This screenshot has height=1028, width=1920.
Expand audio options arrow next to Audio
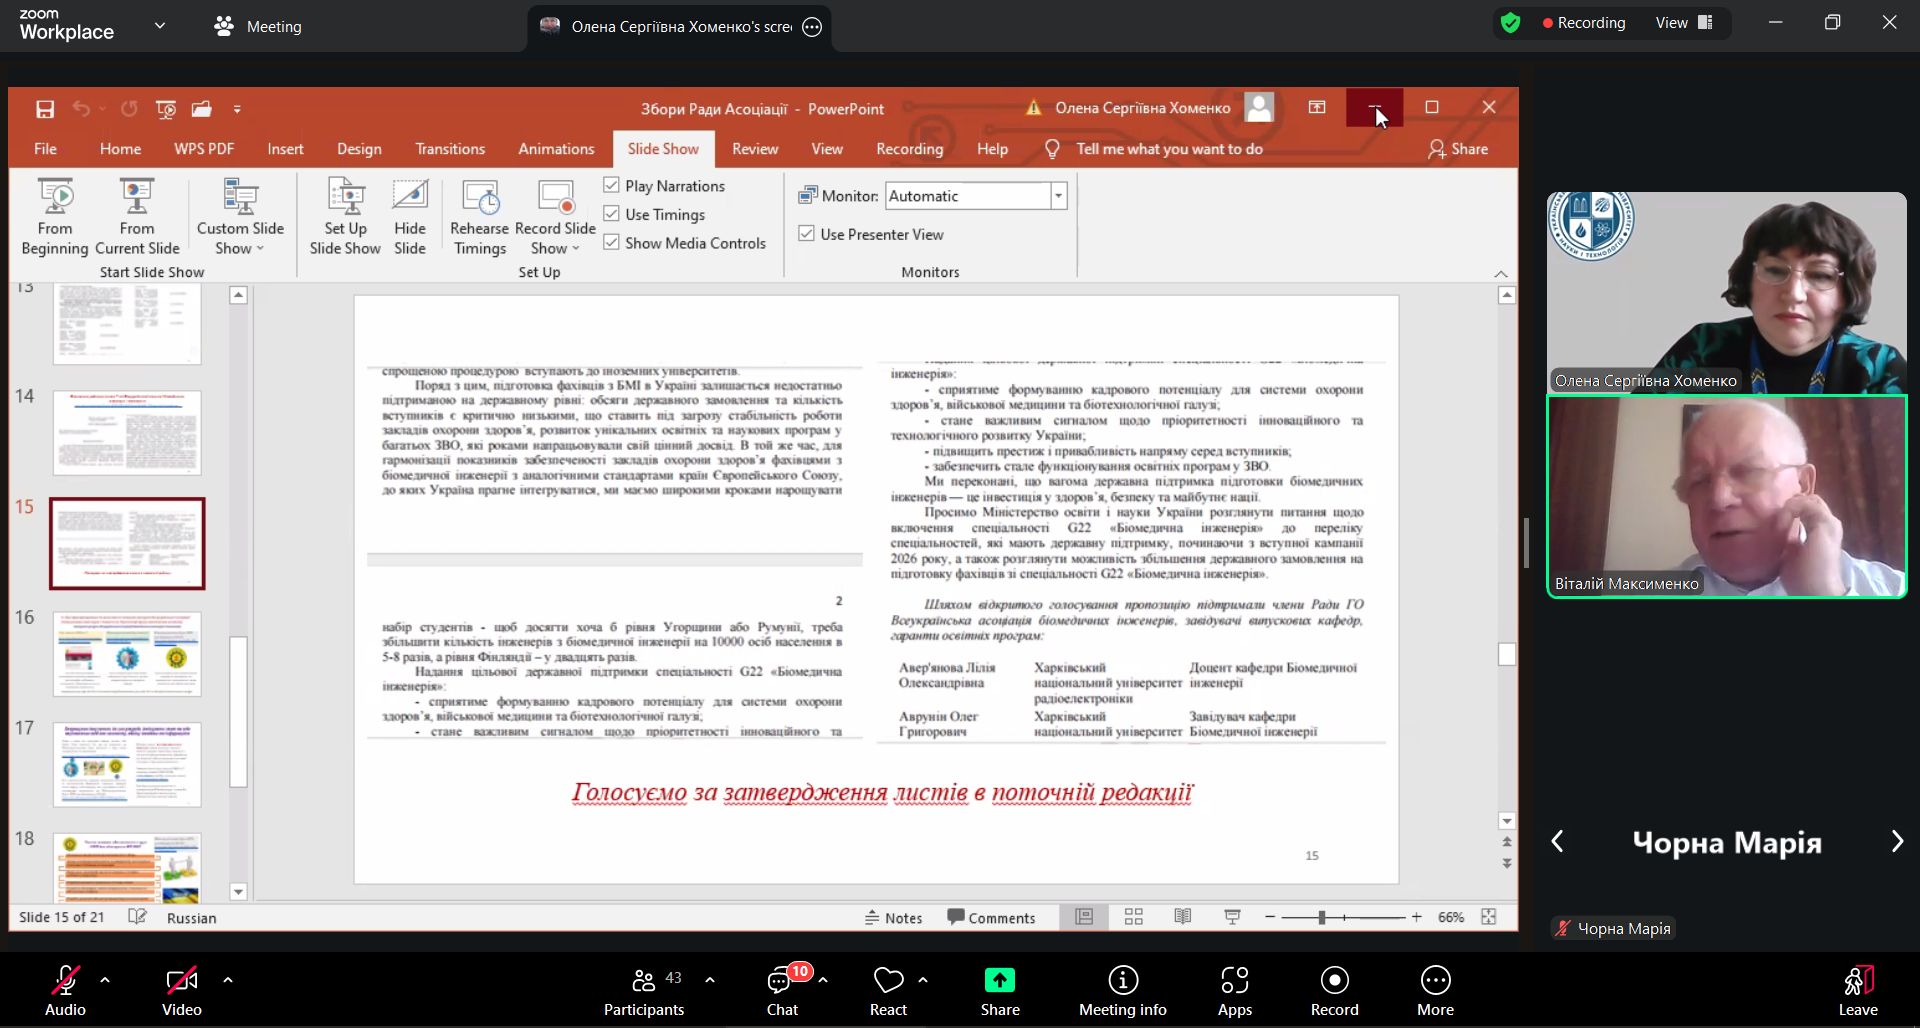(x=105, y=980)
